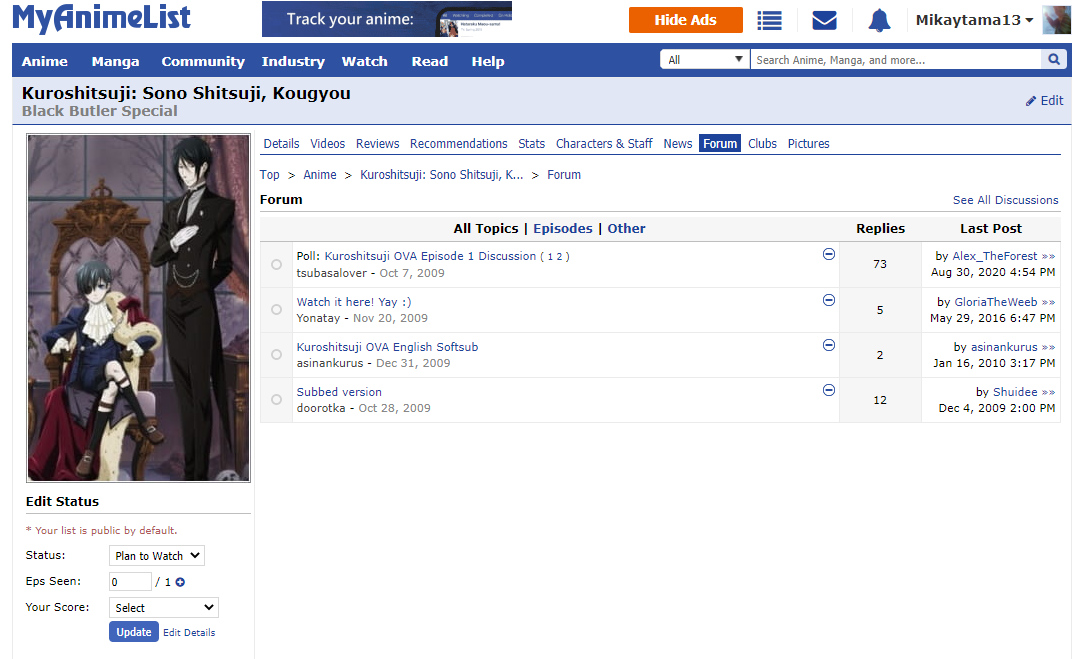Click the plus icon to increment episodes seen
The height and width of the screenshot is (659, 1091).
[181, 582]
